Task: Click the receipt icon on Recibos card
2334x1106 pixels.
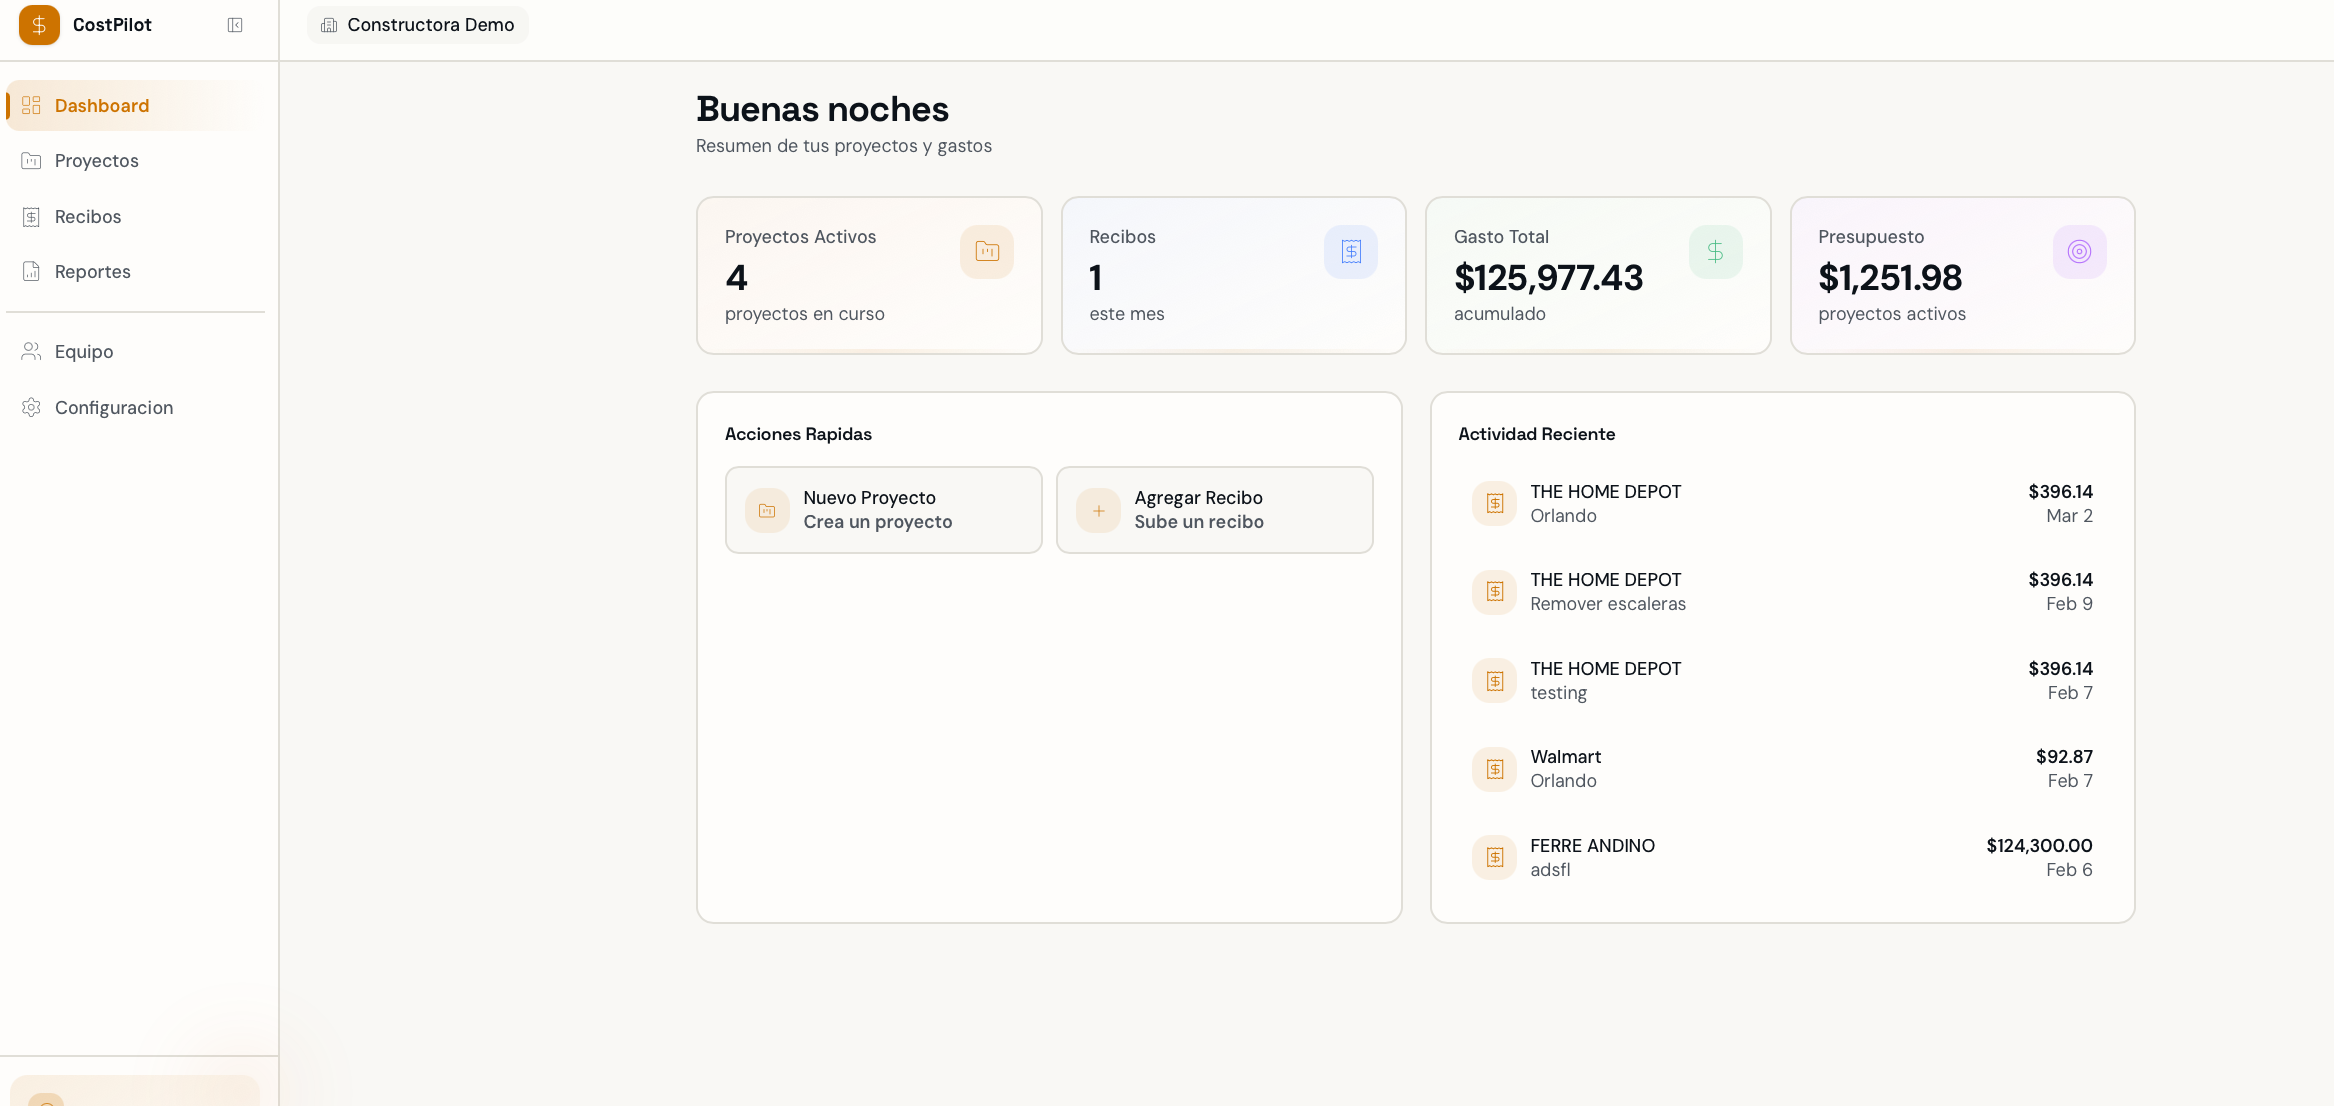Action: (x=1351, y=251)
